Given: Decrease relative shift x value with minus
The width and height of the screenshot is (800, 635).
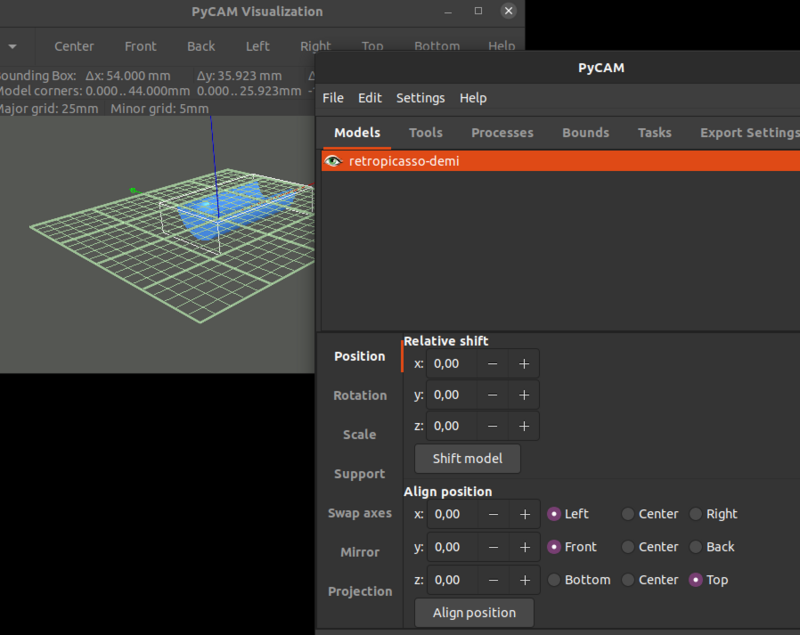Looking at the screenshot, I should click(492, 364).
